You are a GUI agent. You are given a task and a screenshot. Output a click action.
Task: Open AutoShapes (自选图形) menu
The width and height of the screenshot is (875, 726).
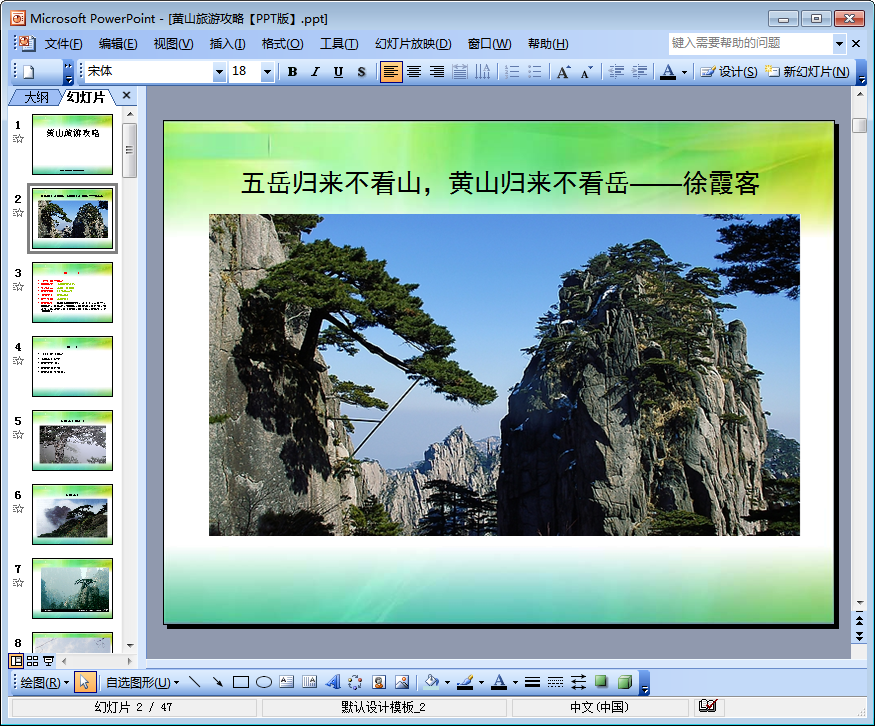click(x=143, y=682)
